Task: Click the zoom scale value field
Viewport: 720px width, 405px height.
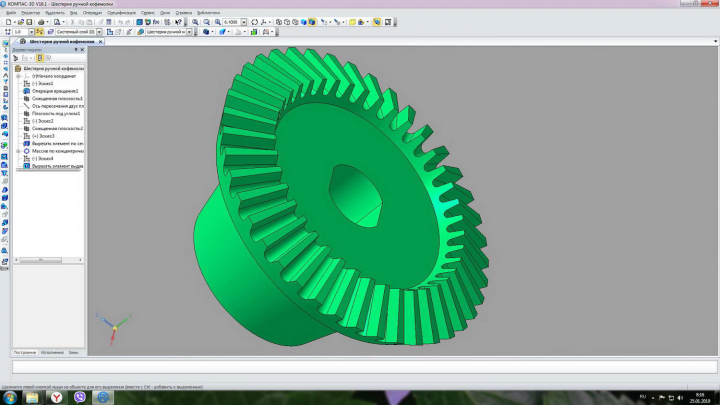Action: pos(231,22)
